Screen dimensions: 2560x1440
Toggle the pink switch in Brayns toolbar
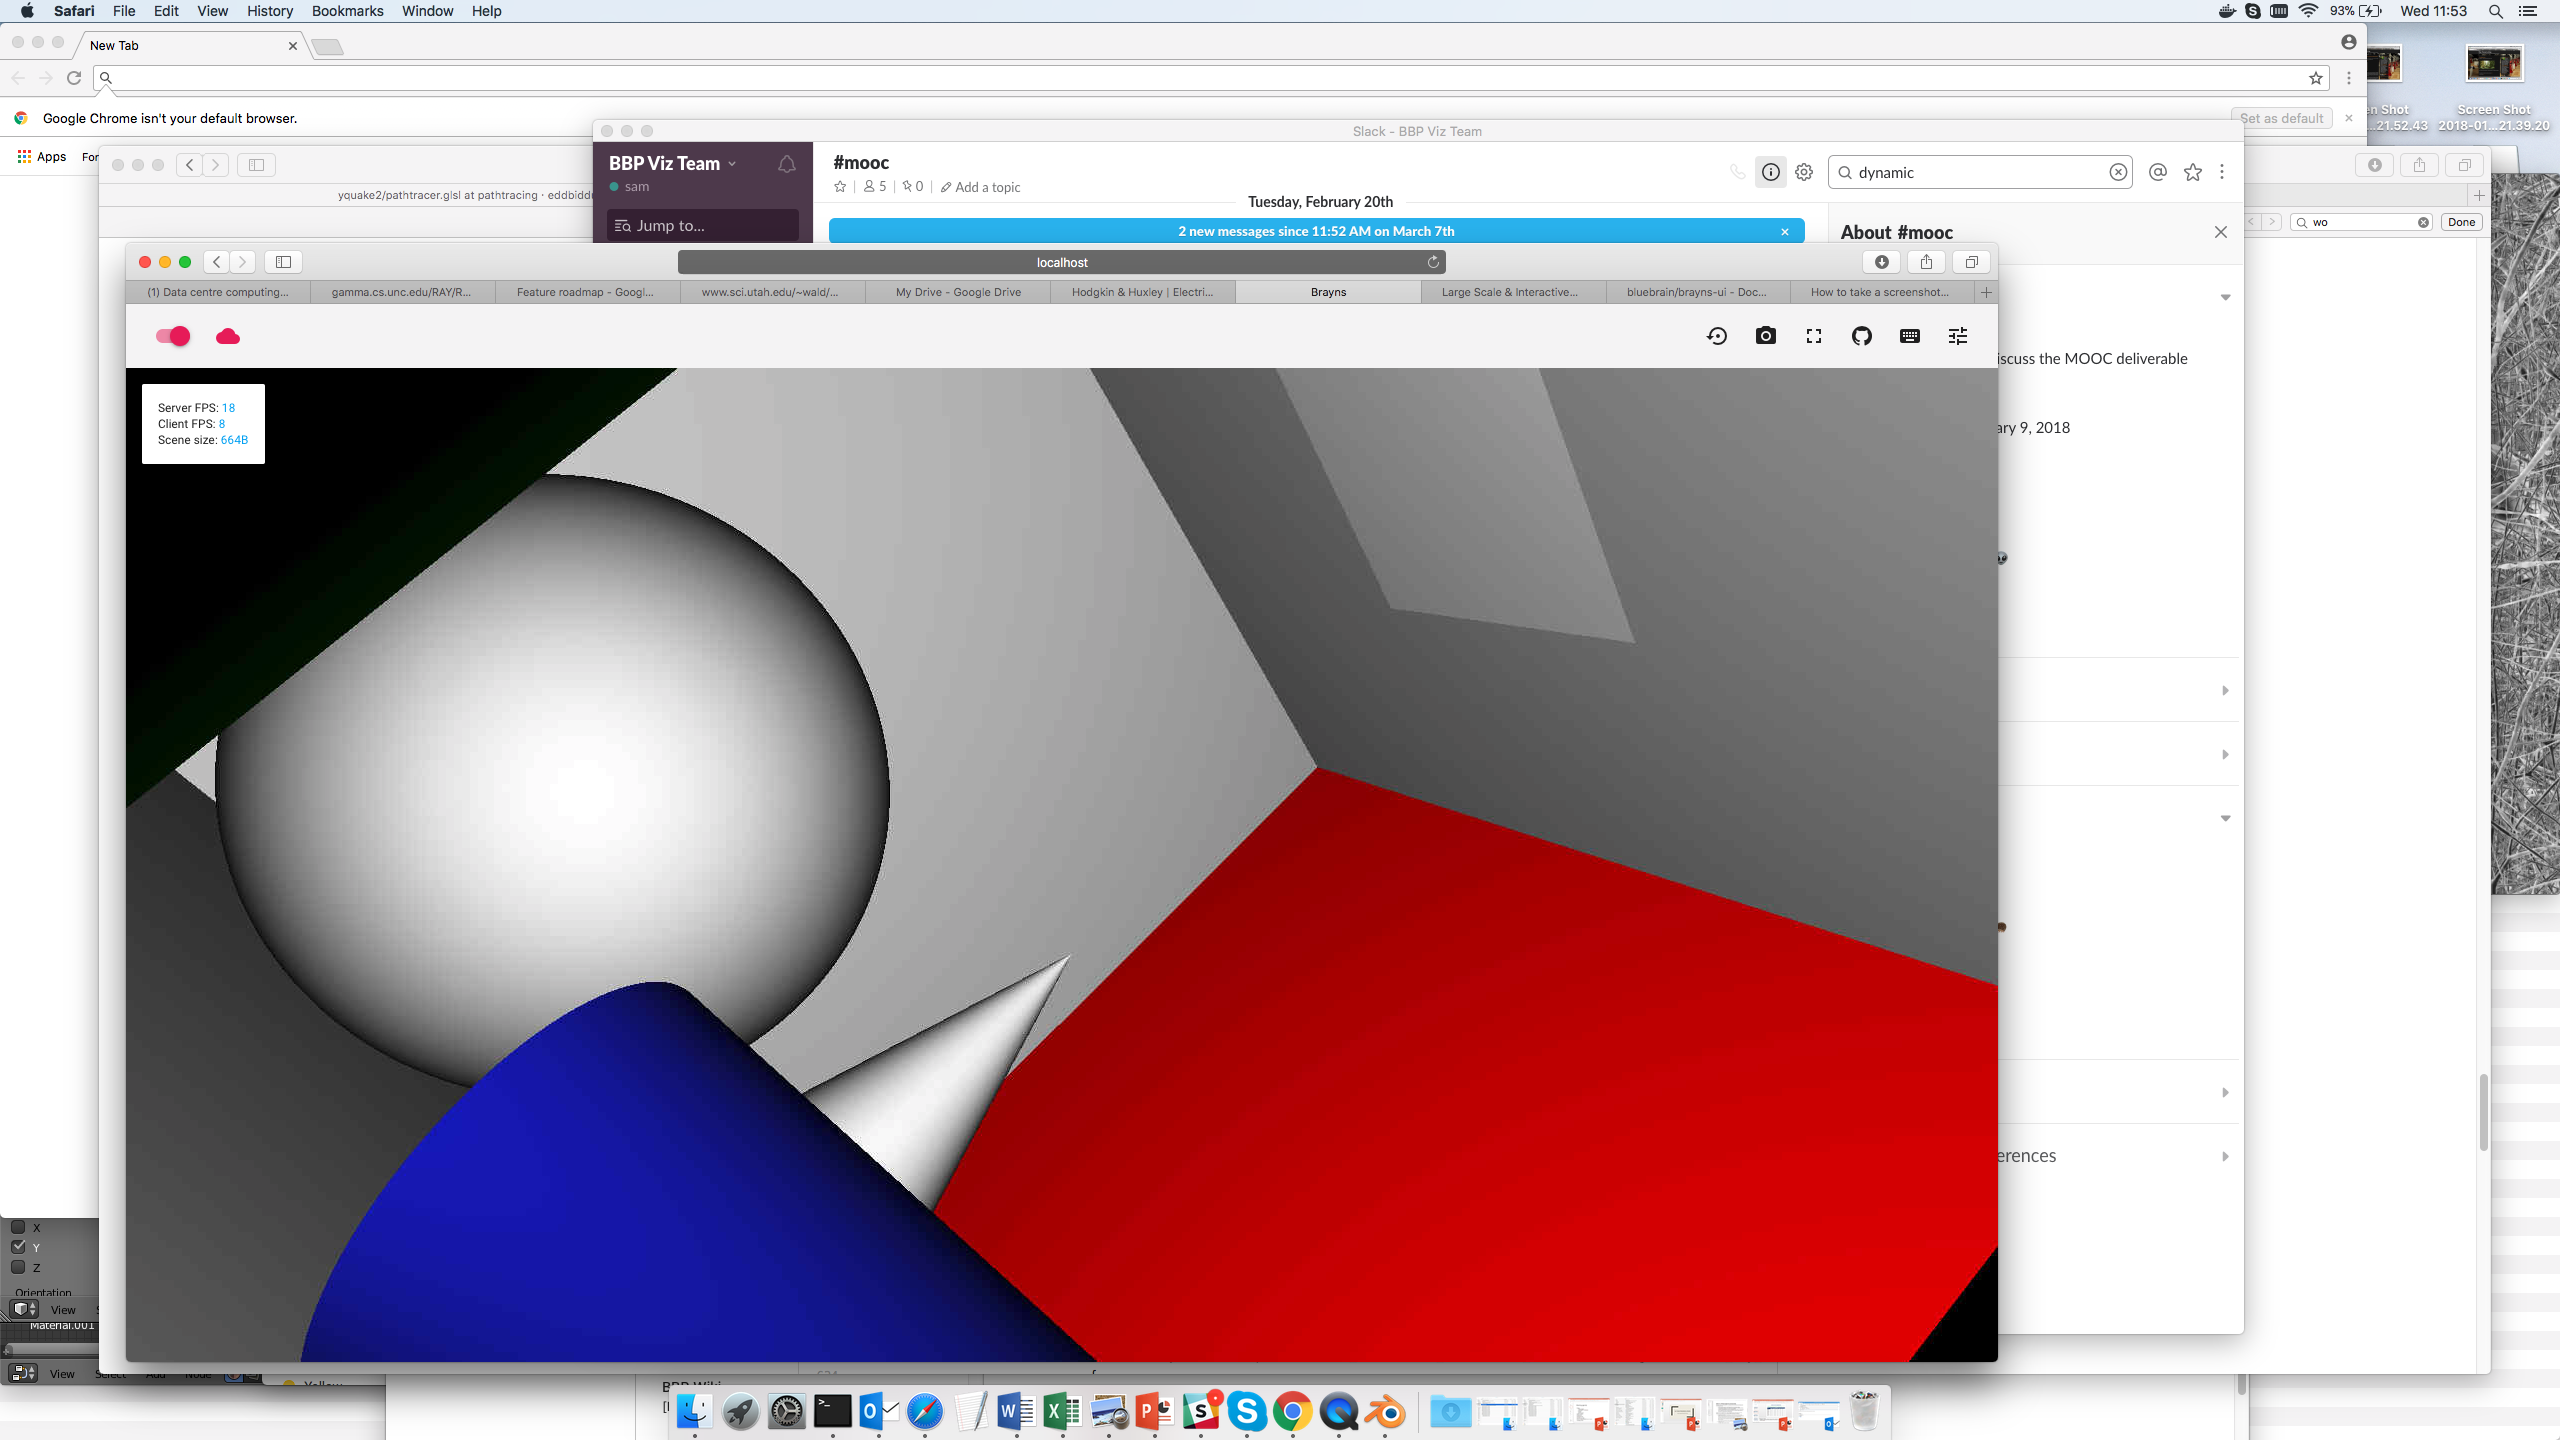[x=173, y=336]
